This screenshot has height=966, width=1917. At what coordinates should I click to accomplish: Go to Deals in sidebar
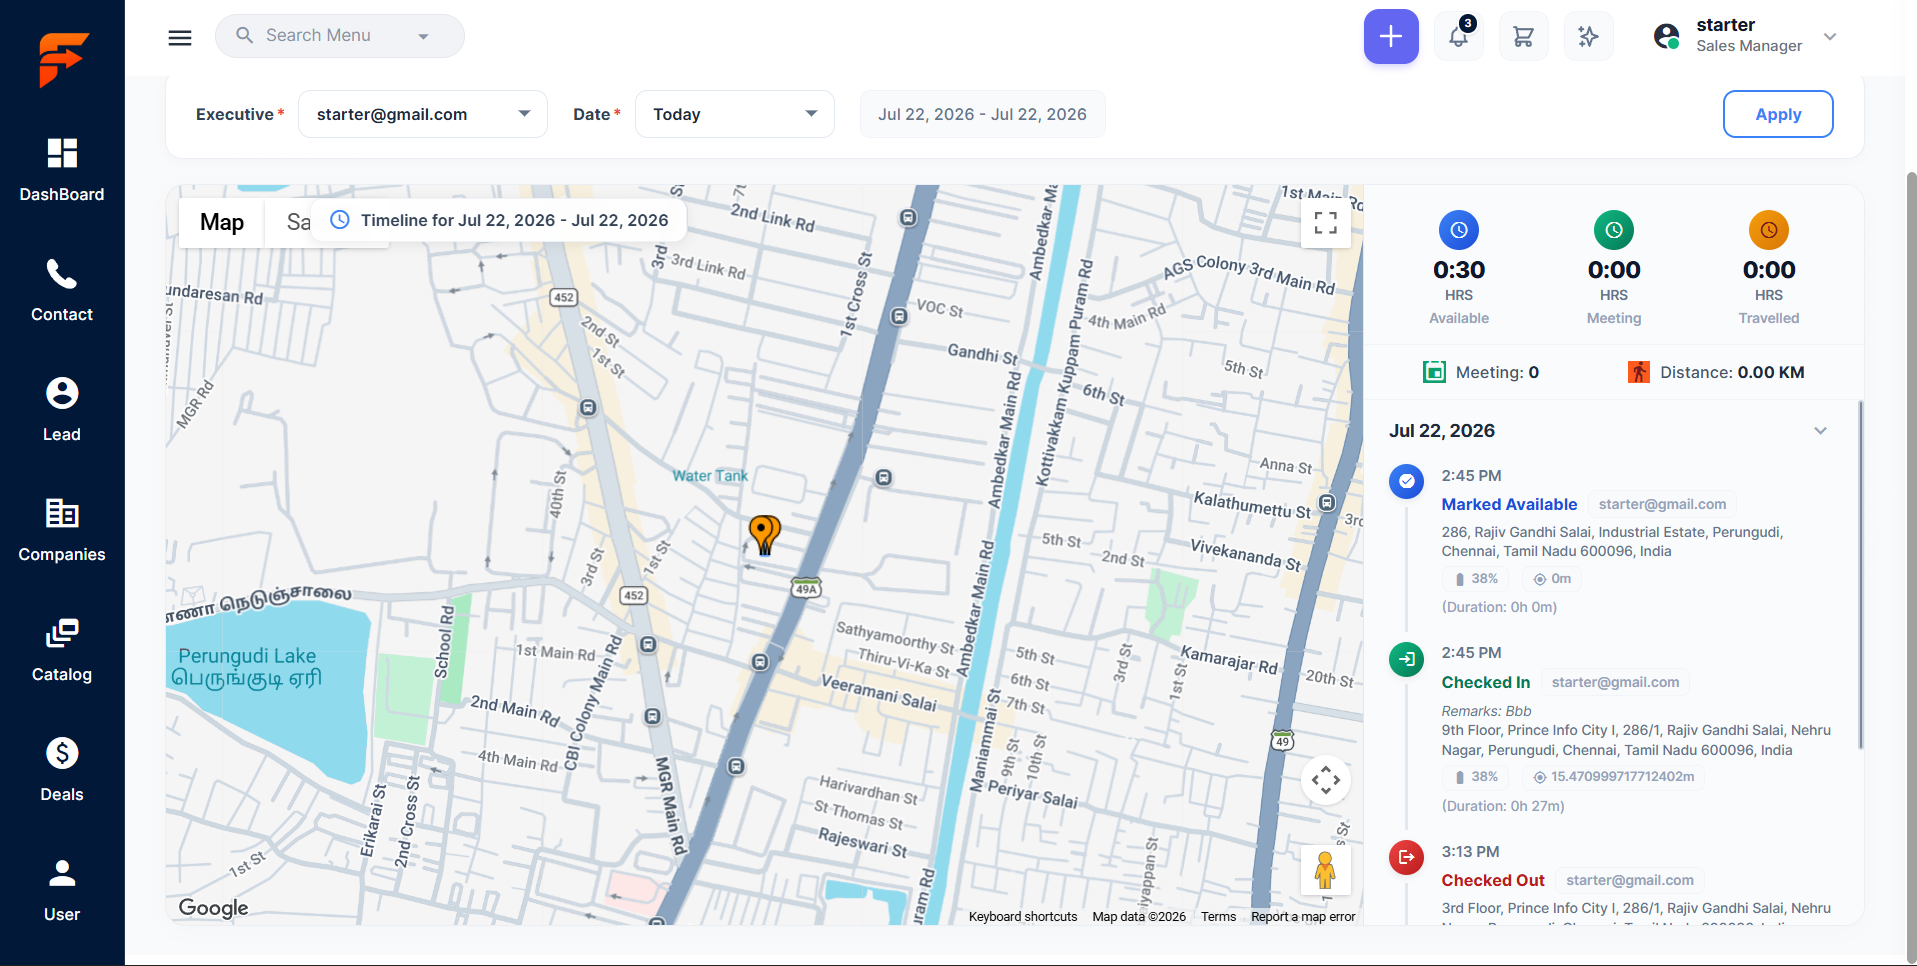click(x=62, y=771)
